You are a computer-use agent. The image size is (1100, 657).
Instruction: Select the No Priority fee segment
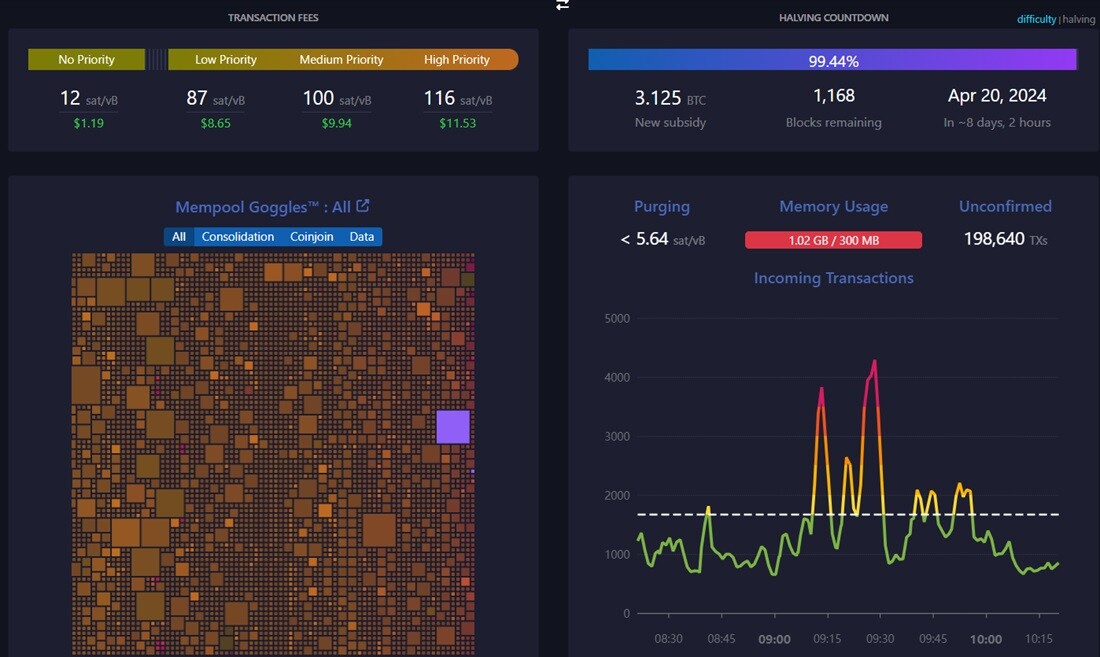pos(86,60)
